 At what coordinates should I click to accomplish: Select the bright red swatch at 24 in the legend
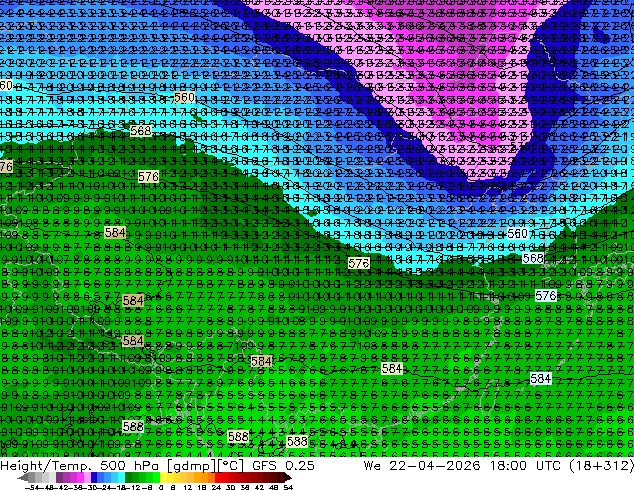click(x=218, y=478)
